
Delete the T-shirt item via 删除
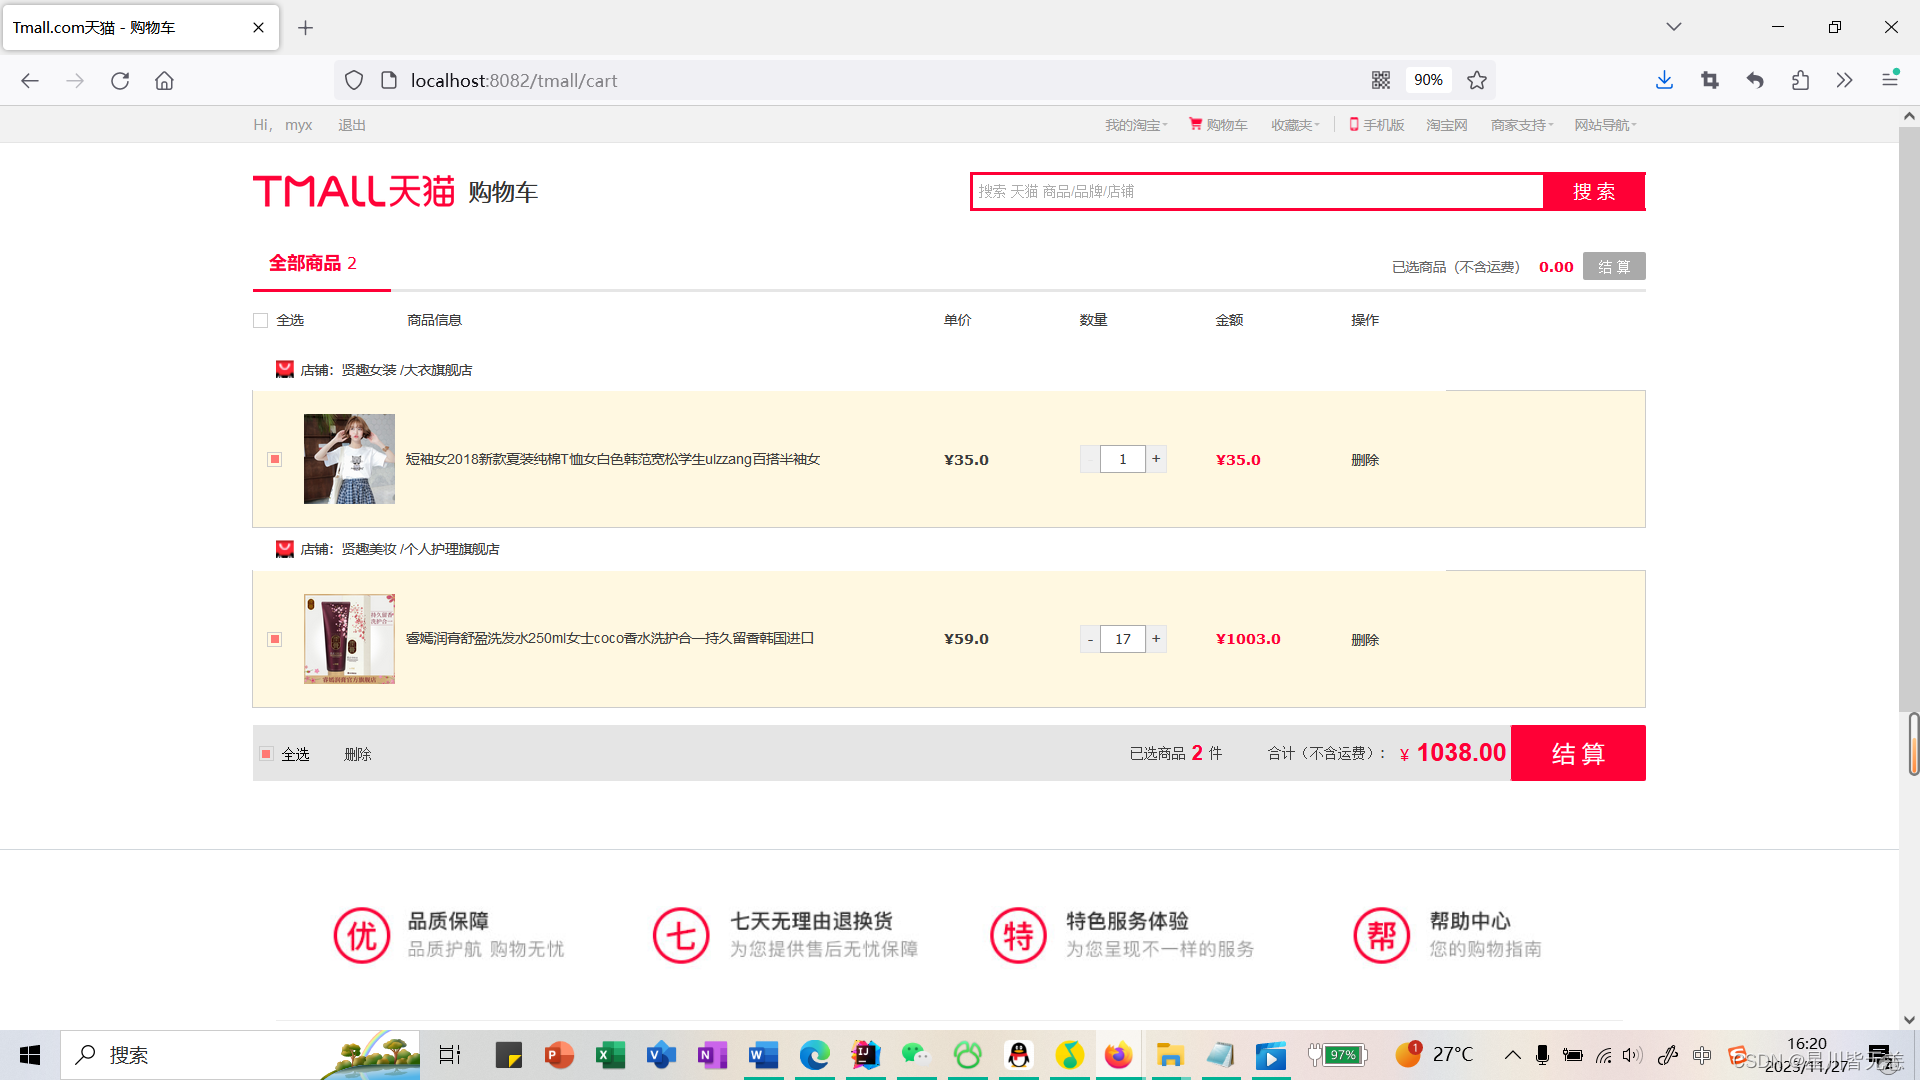tap(1365, 460)
